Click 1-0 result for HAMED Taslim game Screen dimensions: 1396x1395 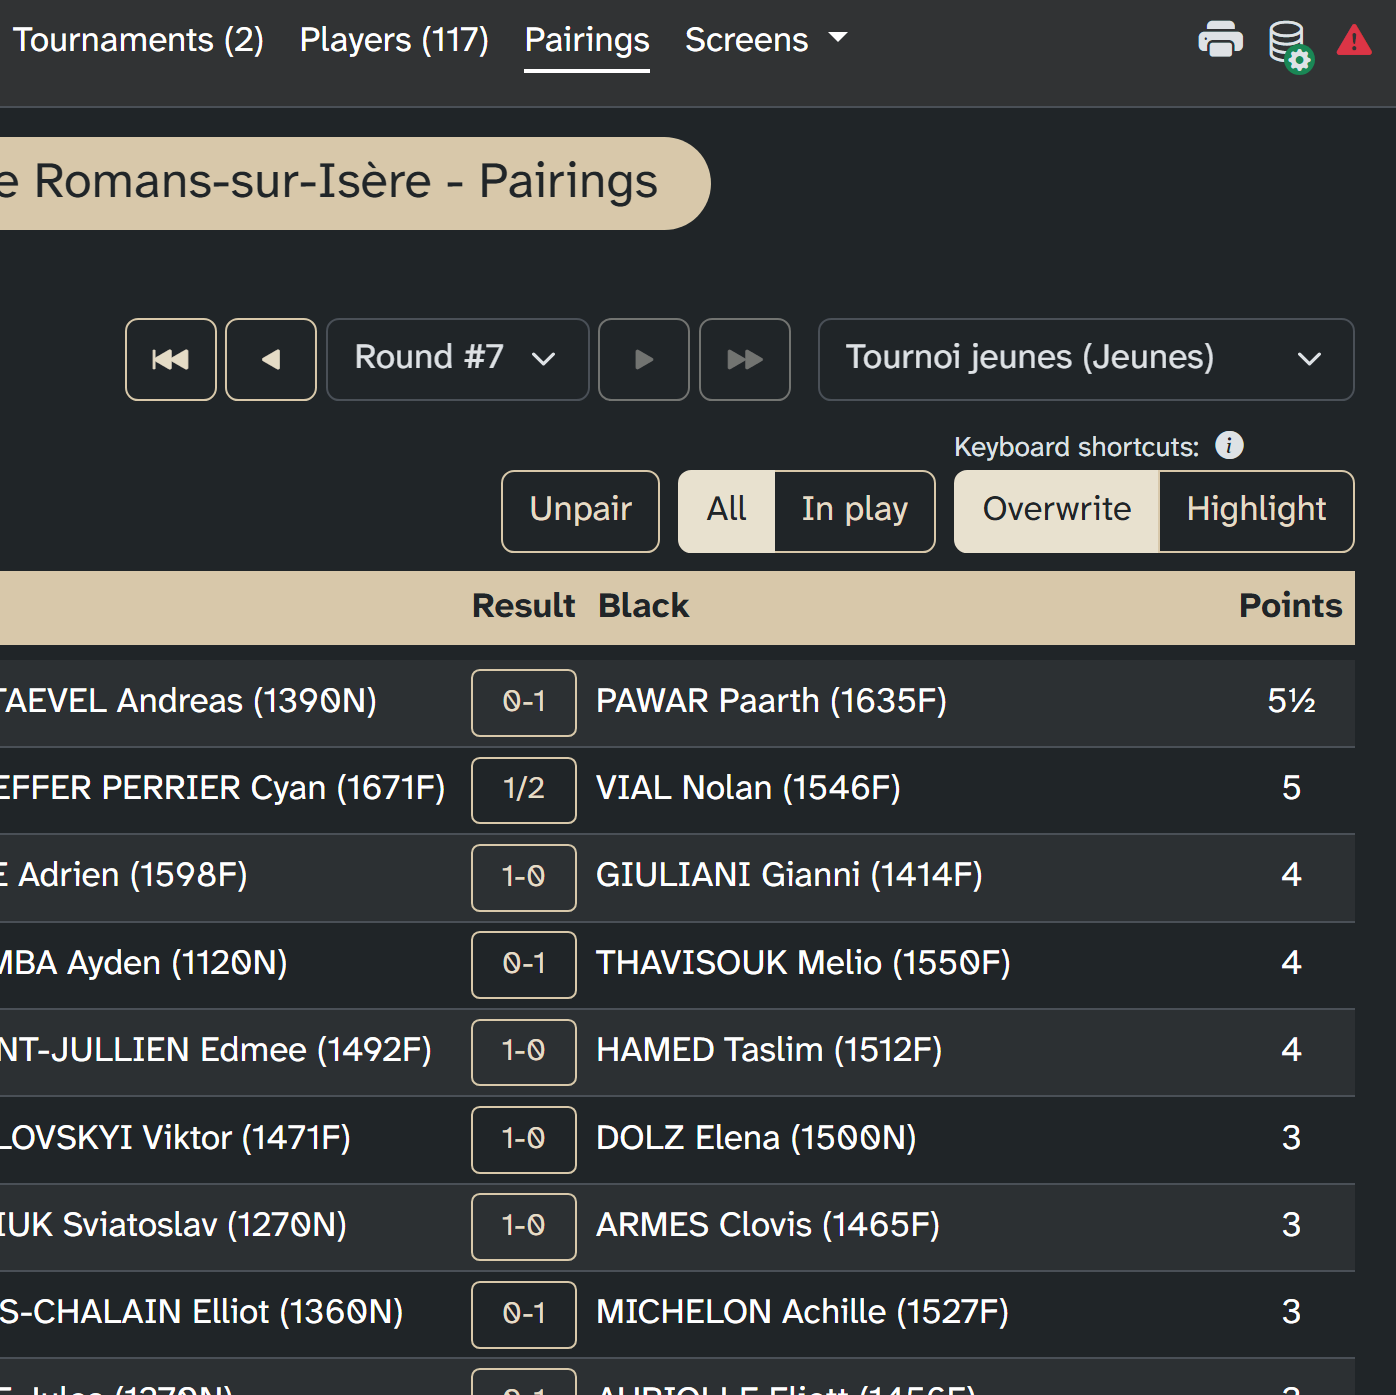point(524,1052)
